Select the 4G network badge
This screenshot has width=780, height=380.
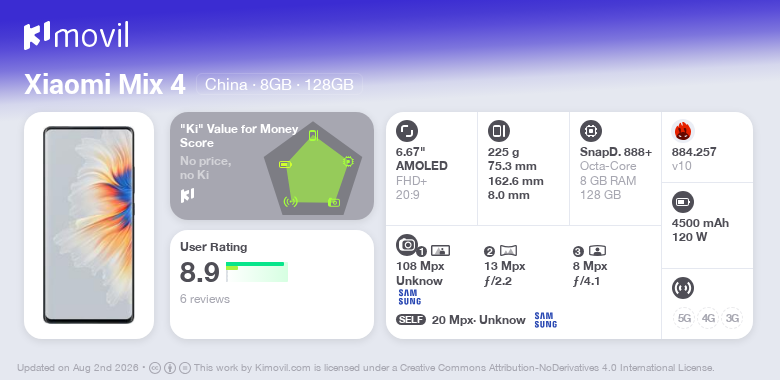tap(708, 318)
